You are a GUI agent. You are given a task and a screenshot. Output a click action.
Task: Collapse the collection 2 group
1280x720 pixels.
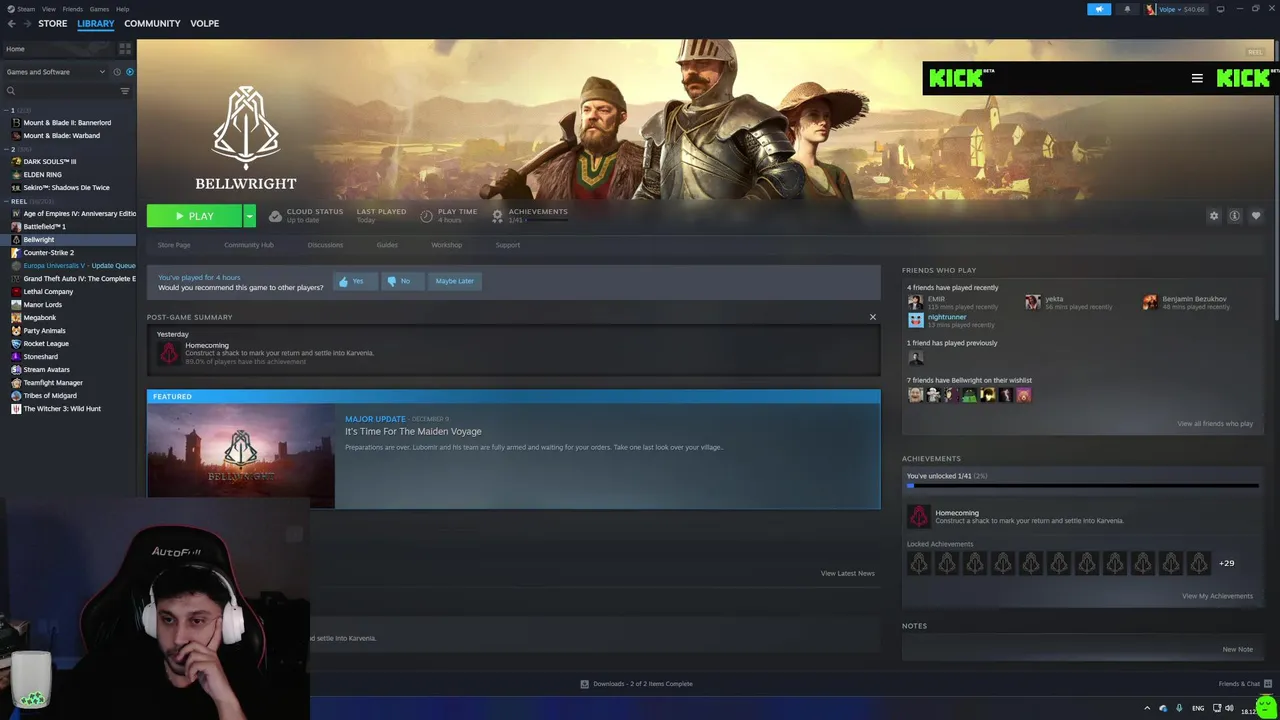pos(7,149)
